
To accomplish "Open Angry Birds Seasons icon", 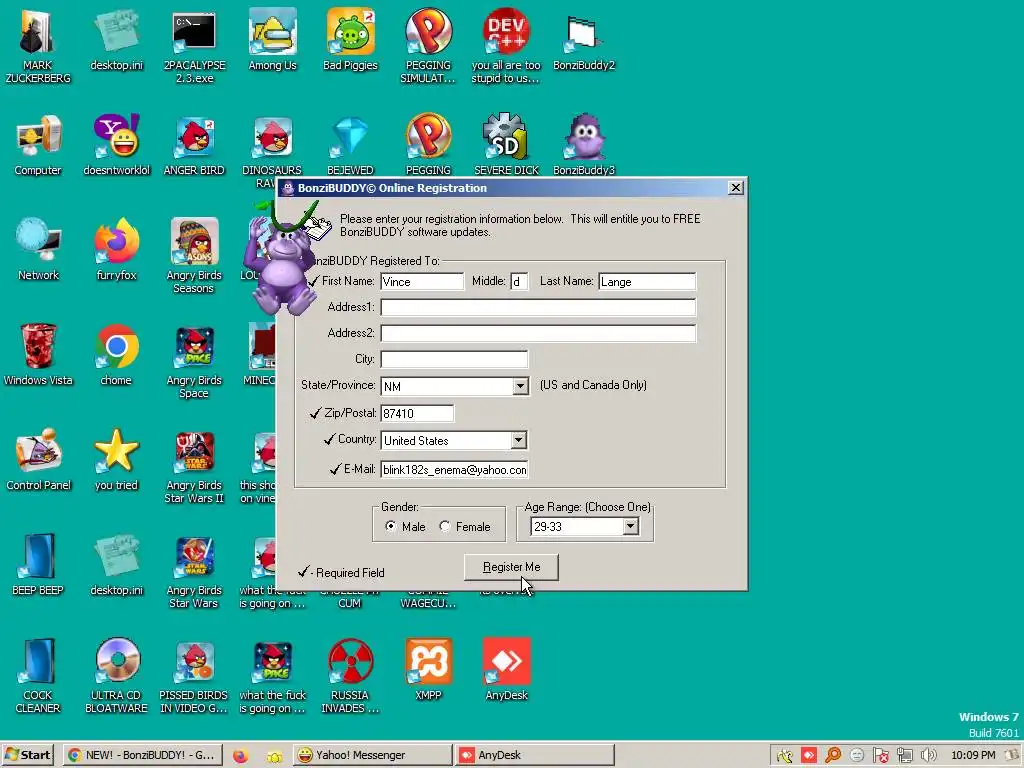I will (194, 255).
